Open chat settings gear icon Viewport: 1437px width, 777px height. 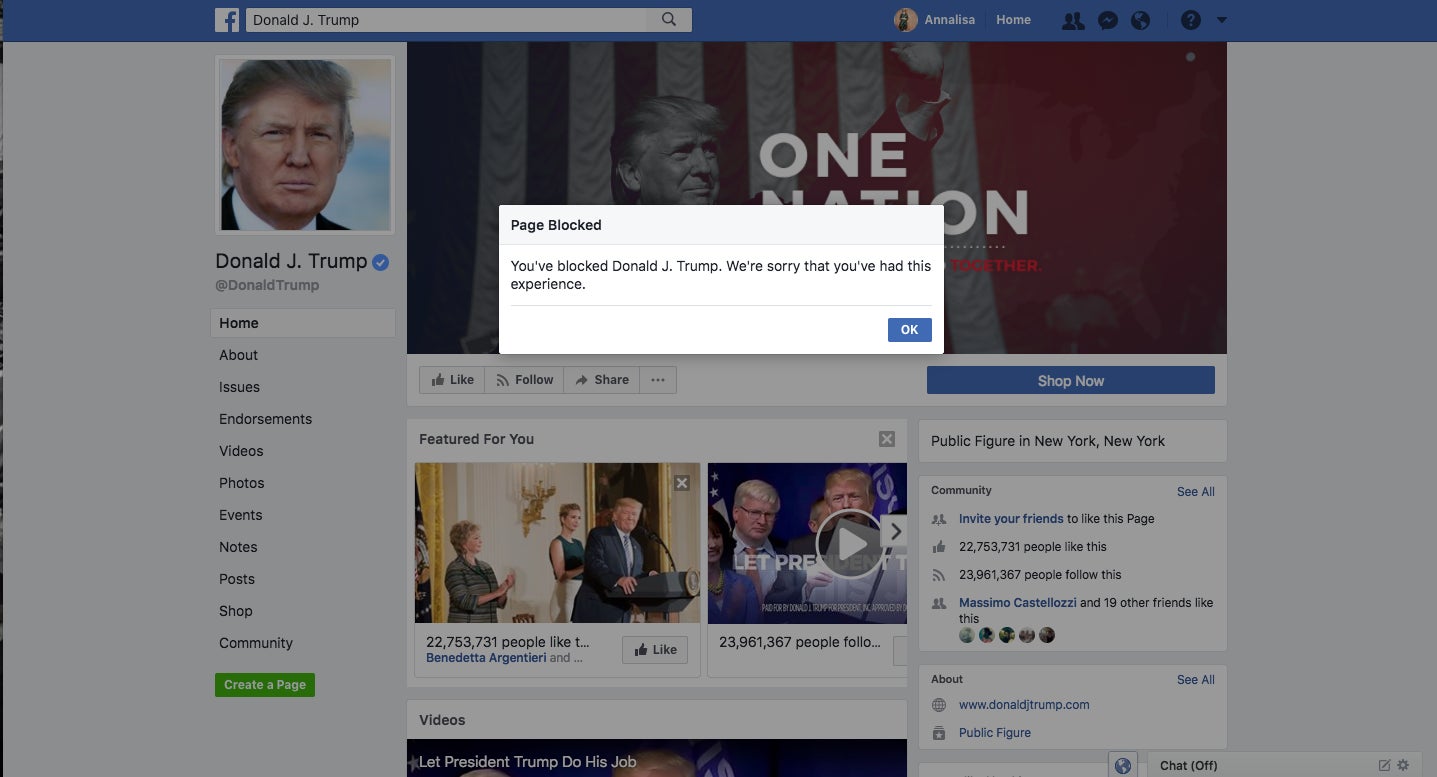pos(1402,765)
